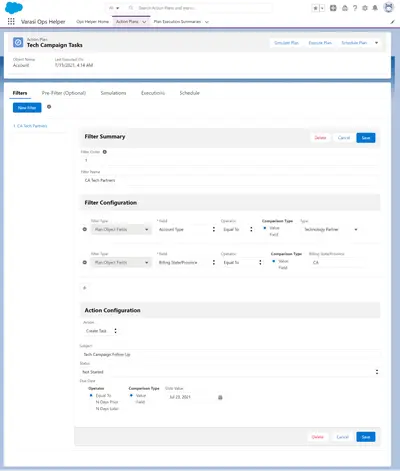Click Cancel in the bottom footer bar
The width and height of the screenshot is (400, 471).
pyautogui.click(x=342, y=437)
